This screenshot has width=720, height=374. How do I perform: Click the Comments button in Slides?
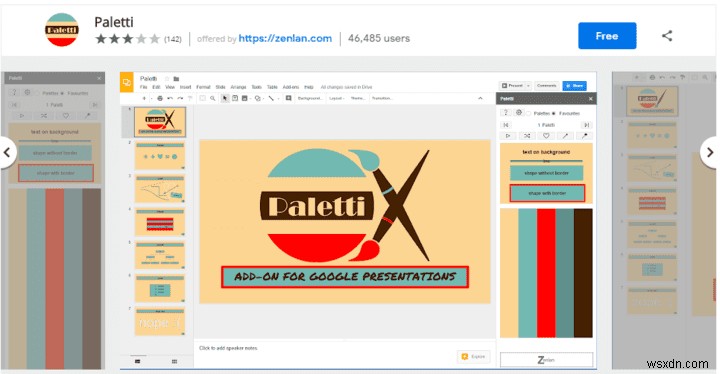(x=546, y=86)
